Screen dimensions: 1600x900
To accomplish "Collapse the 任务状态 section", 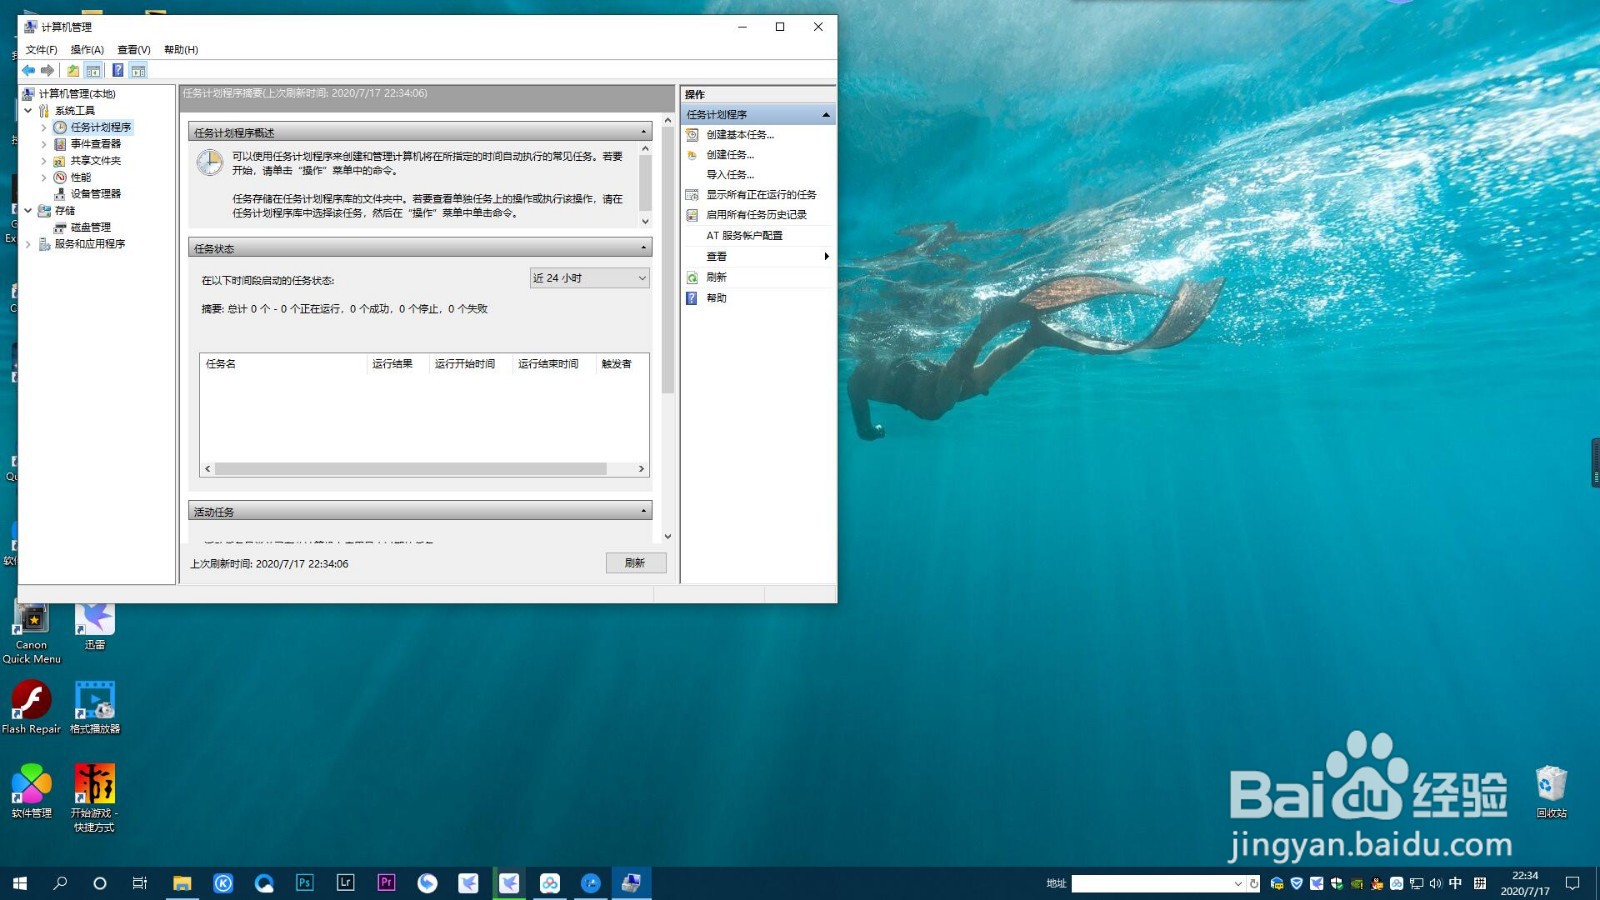I will point(644,248).
